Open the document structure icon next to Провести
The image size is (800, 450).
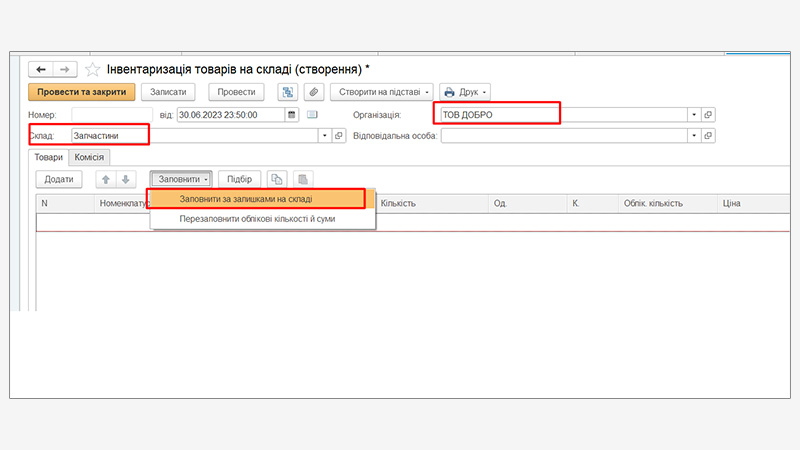(x=288, y=92)
